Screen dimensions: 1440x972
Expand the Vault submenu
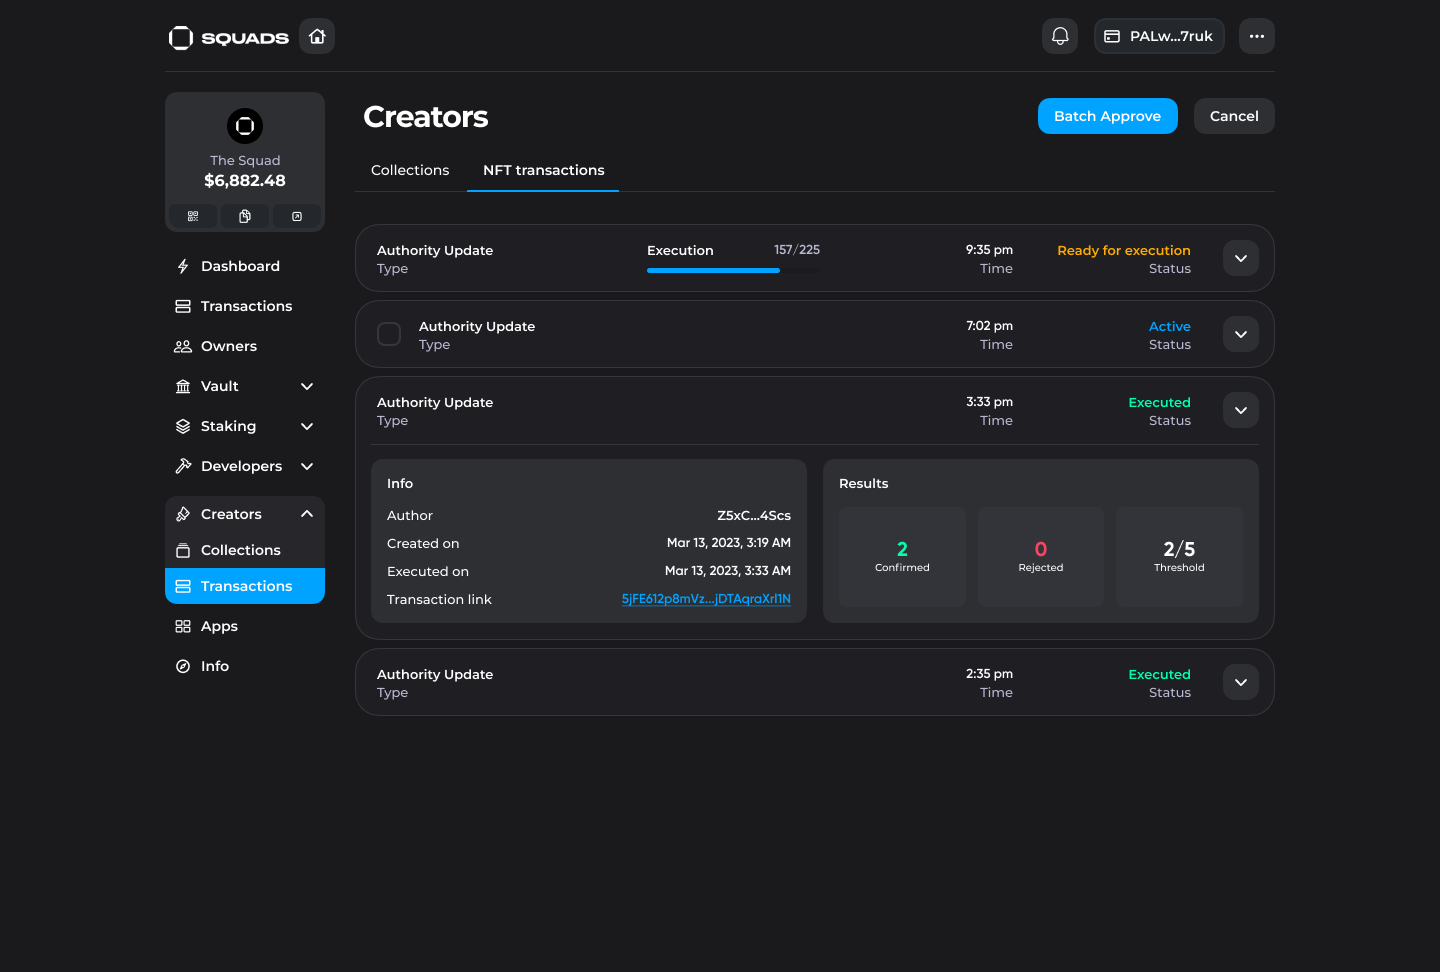click(307, 386)
